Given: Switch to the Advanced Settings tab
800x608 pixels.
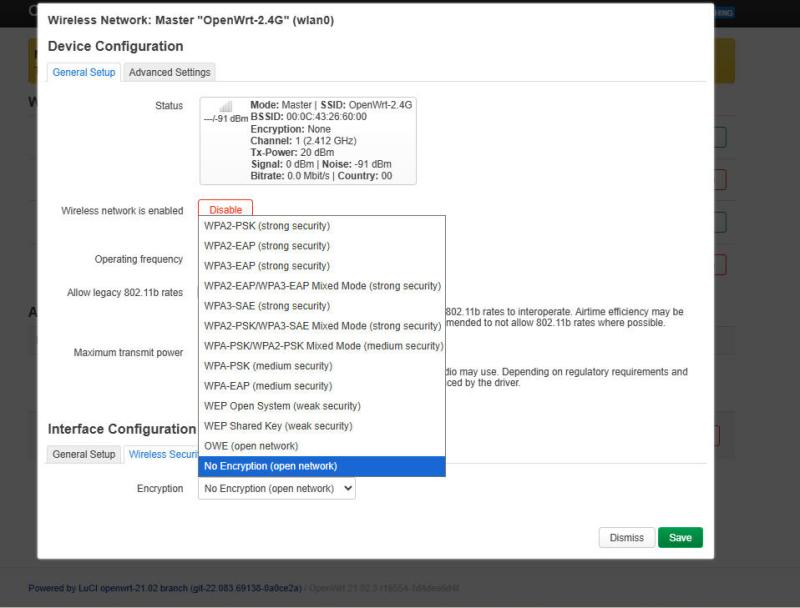Looking at the screenshot, I should point(167,72).
